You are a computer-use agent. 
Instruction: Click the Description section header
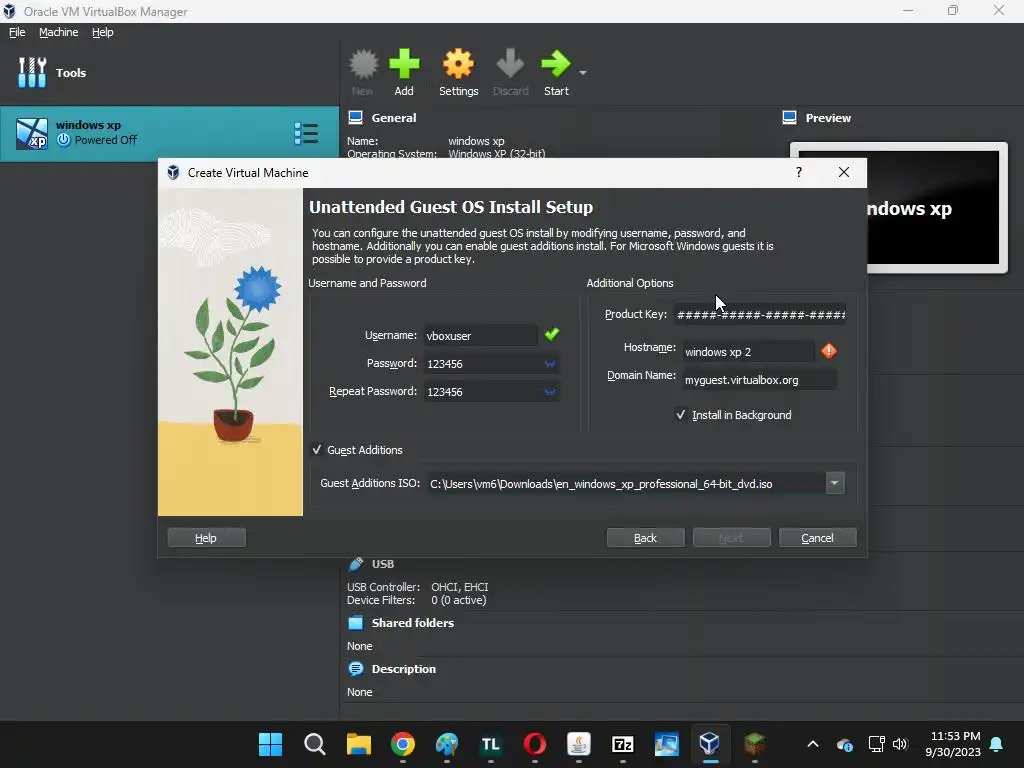tap(403, 669)
